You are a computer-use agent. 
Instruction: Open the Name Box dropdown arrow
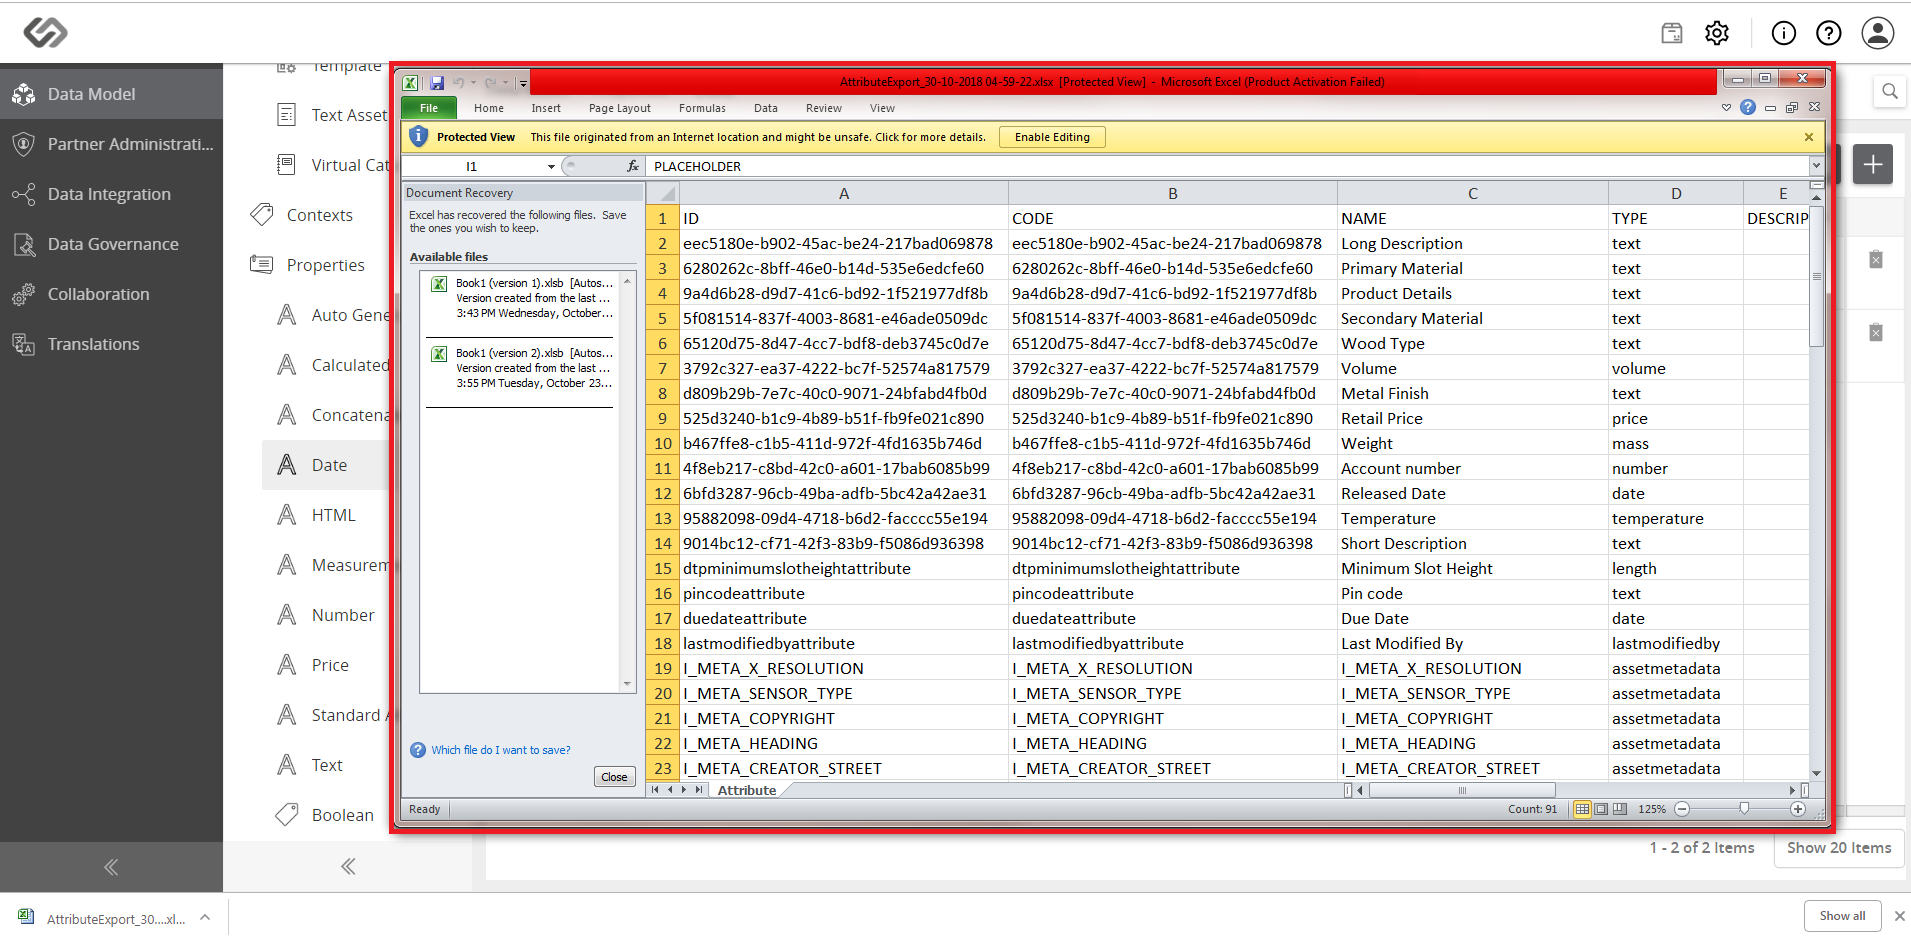551,167
